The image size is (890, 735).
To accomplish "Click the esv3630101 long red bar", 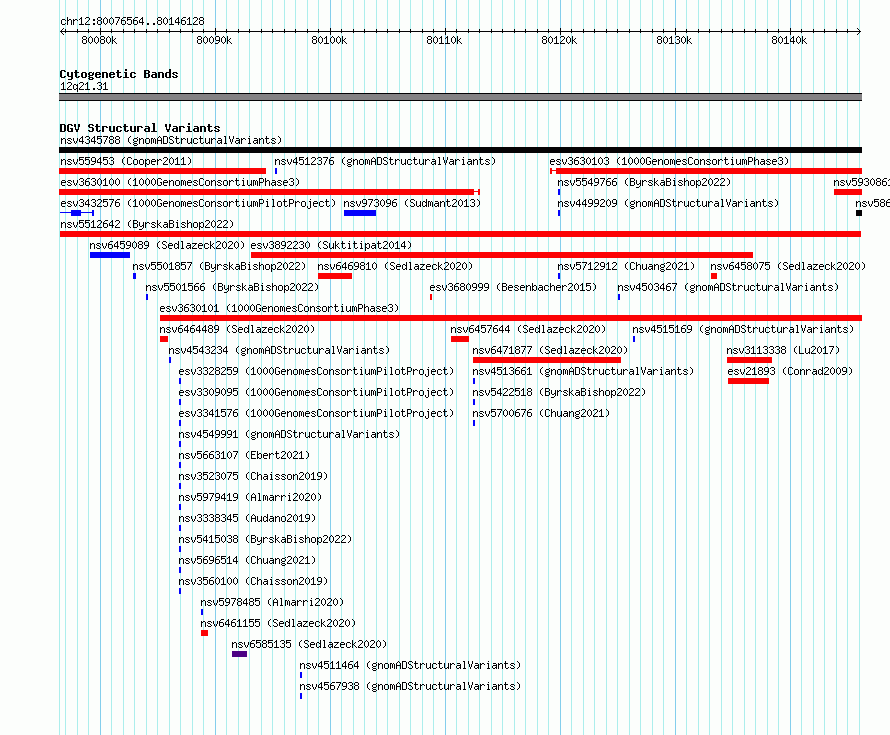I will [511, 318].
